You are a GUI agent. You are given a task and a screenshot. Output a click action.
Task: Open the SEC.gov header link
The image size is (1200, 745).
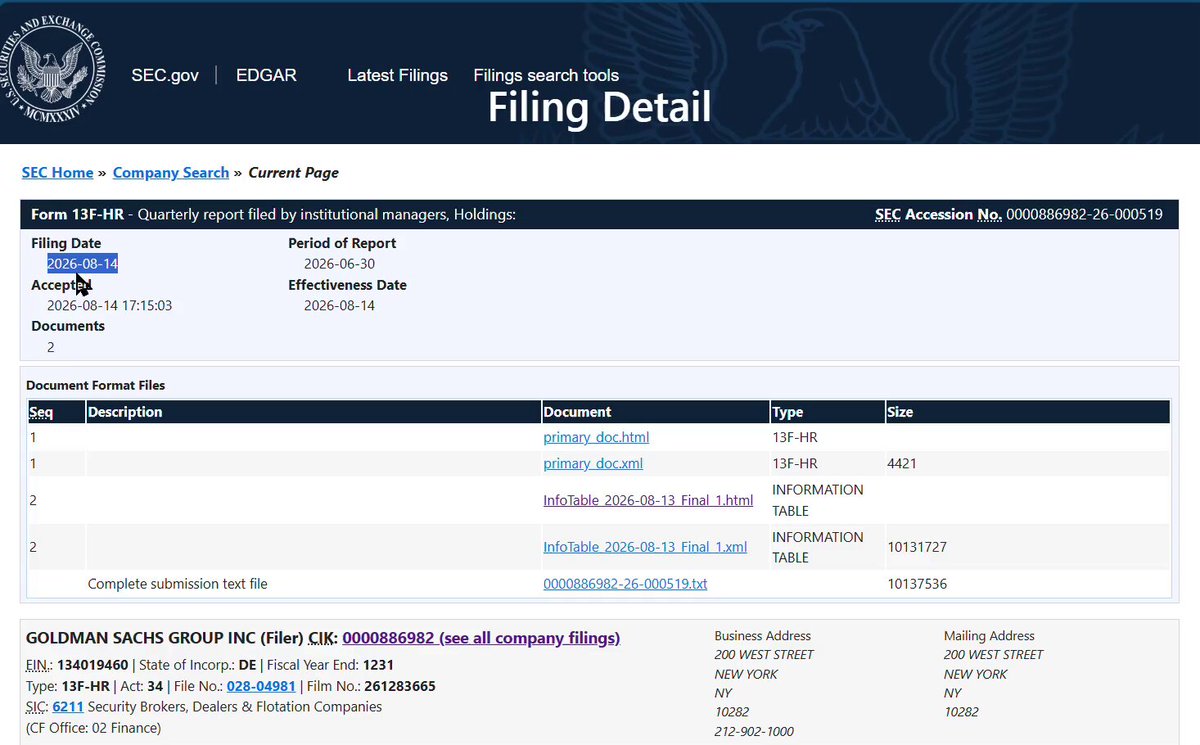pyautogui.click(x=165, y=75)
